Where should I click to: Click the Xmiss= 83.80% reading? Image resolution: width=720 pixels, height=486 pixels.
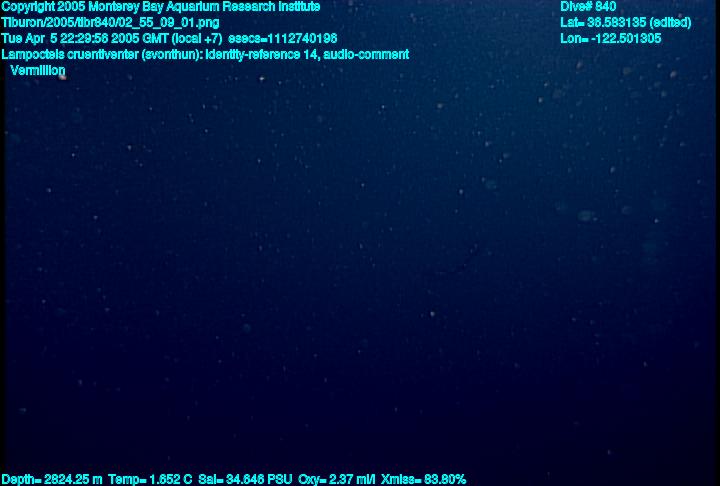pos(423,480)
